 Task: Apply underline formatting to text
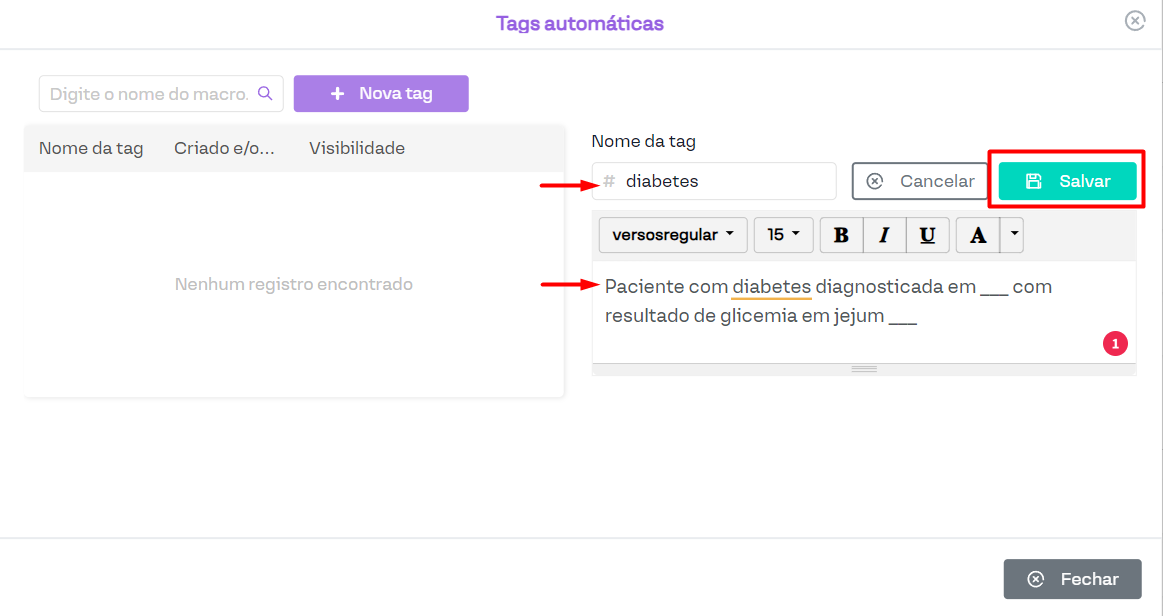point(927,235)
